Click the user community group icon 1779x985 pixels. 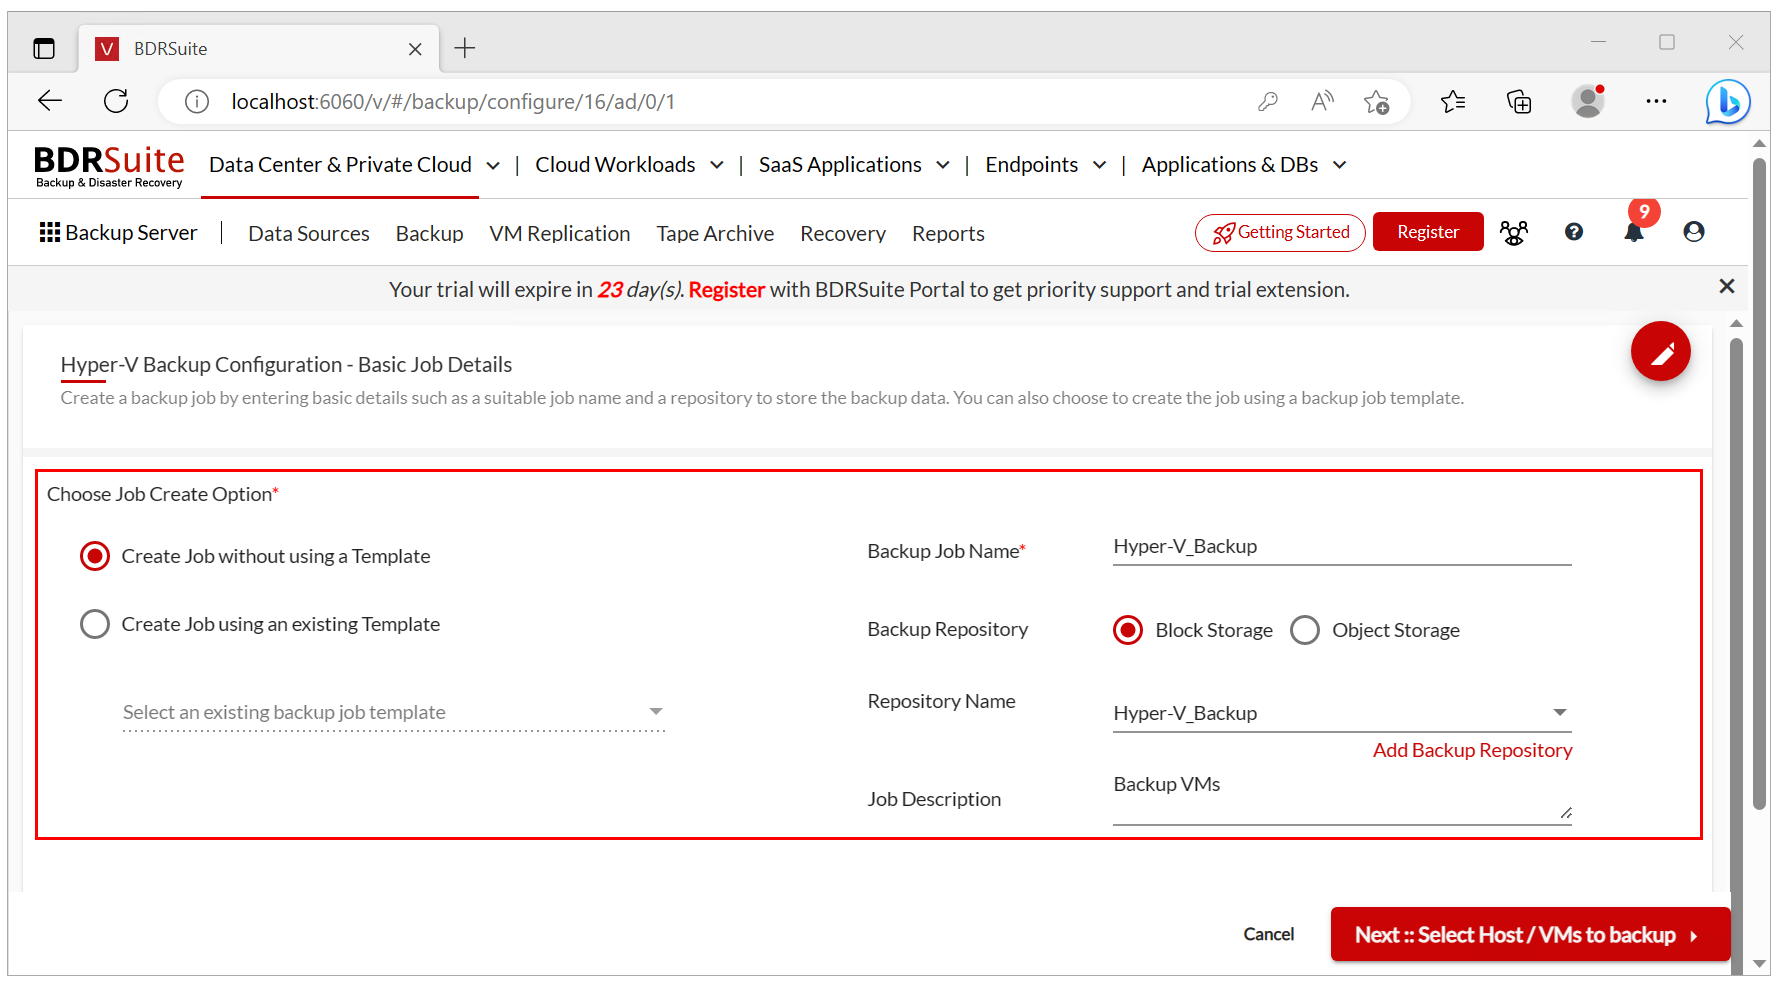click(1514, 232)
